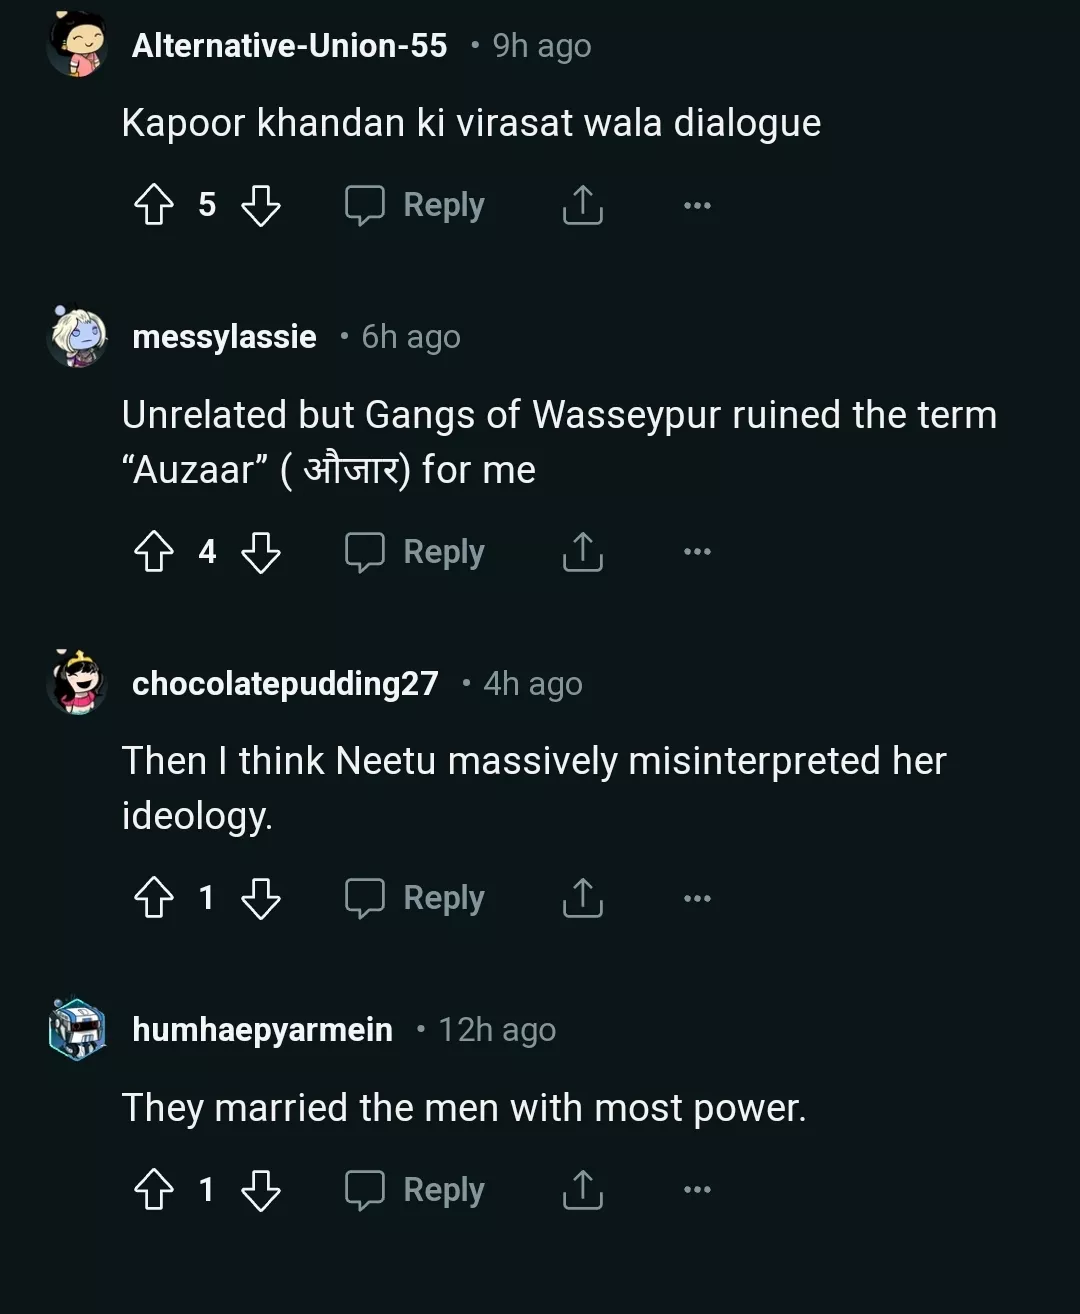Reply to Alternative-Union-55's comment
This screenshot has width=1080, height=1314.
pyautogui.click(x=416, y=205)
